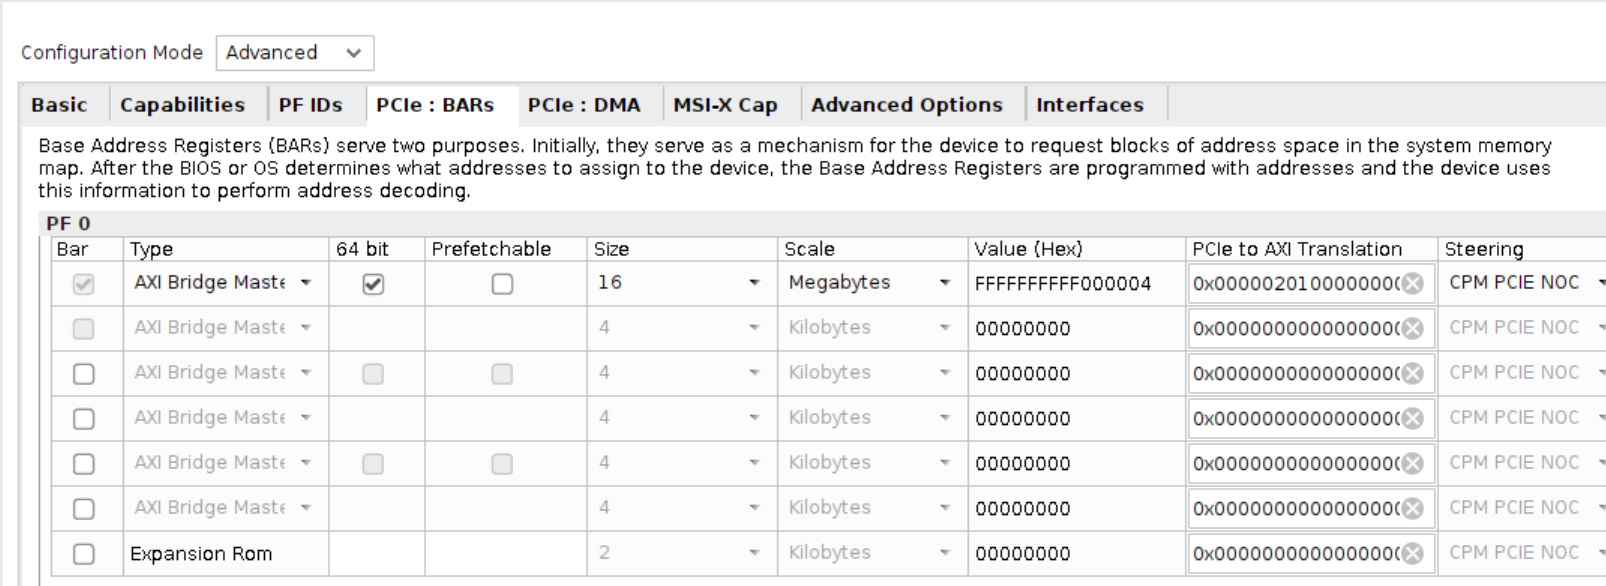Clear the first PCIe to AXI Translation value
Screen dimensions: 1606x586
coord(1412,284)
